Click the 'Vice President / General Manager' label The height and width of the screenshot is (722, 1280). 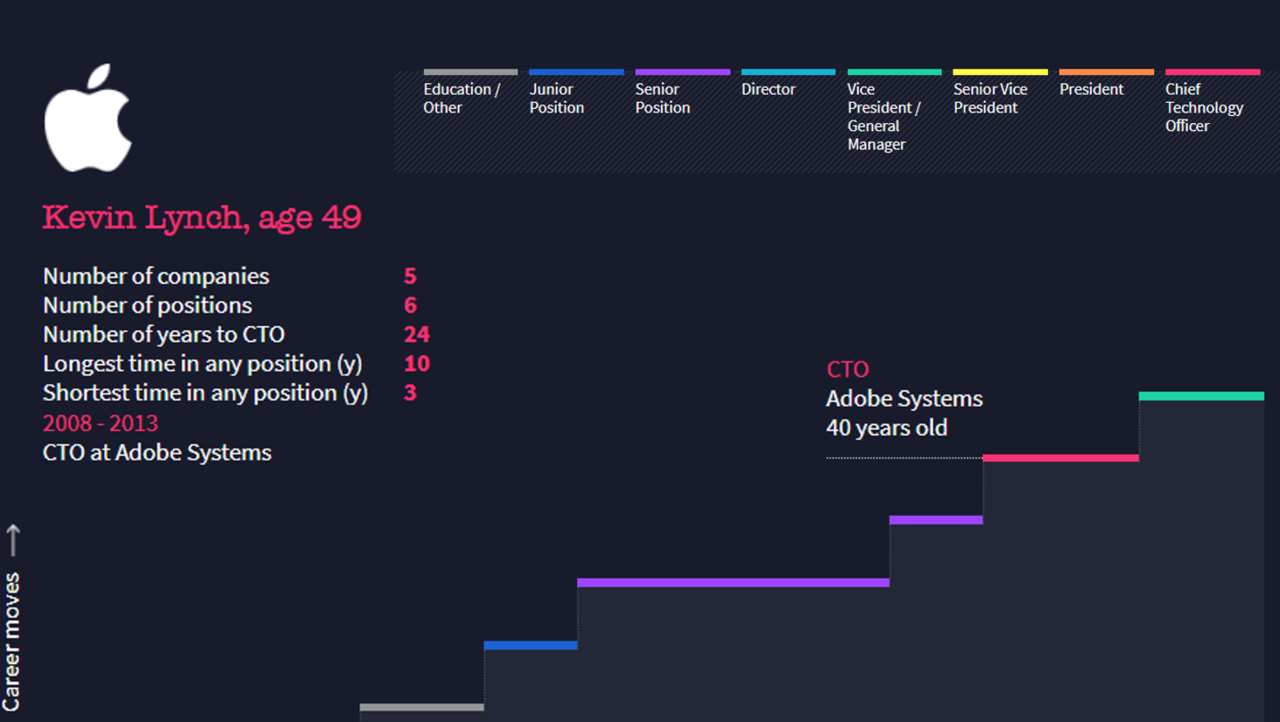point(884,117)
